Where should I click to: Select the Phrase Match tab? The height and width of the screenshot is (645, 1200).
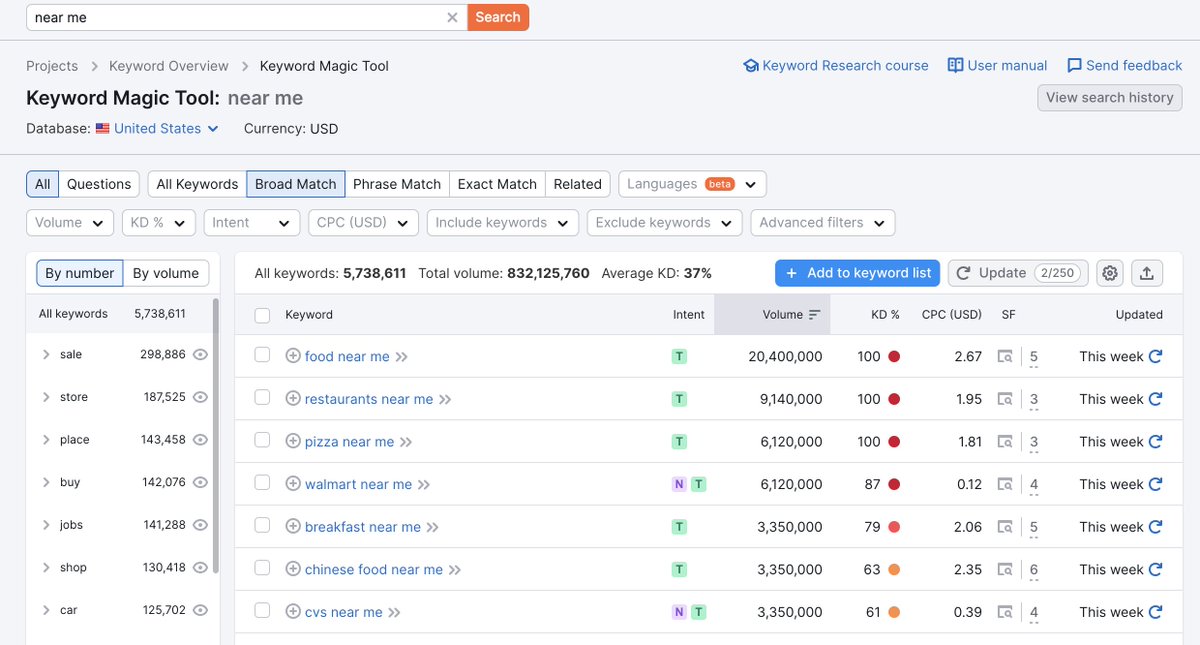(397, 184)
